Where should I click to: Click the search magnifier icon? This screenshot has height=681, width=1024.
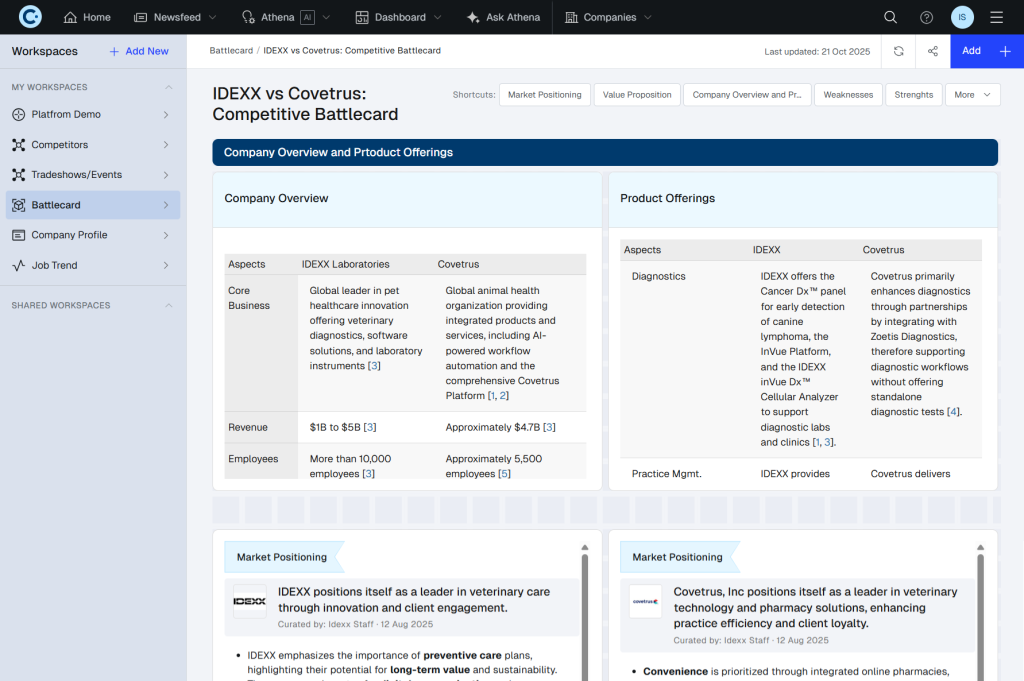coord(890,17)
